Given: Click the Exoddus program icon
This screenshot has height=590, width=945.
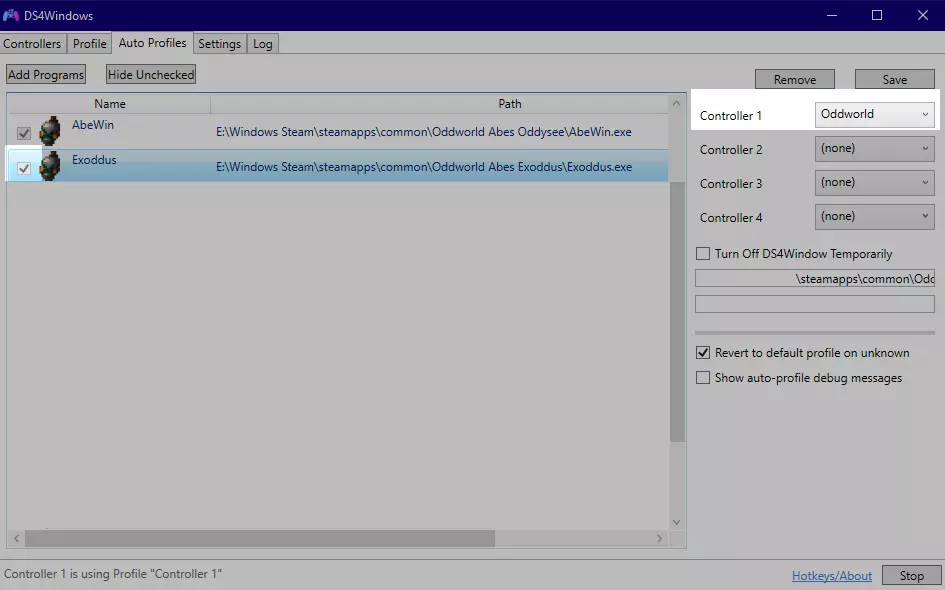Looking at the screenshot, I should click(x=50, y=166).
